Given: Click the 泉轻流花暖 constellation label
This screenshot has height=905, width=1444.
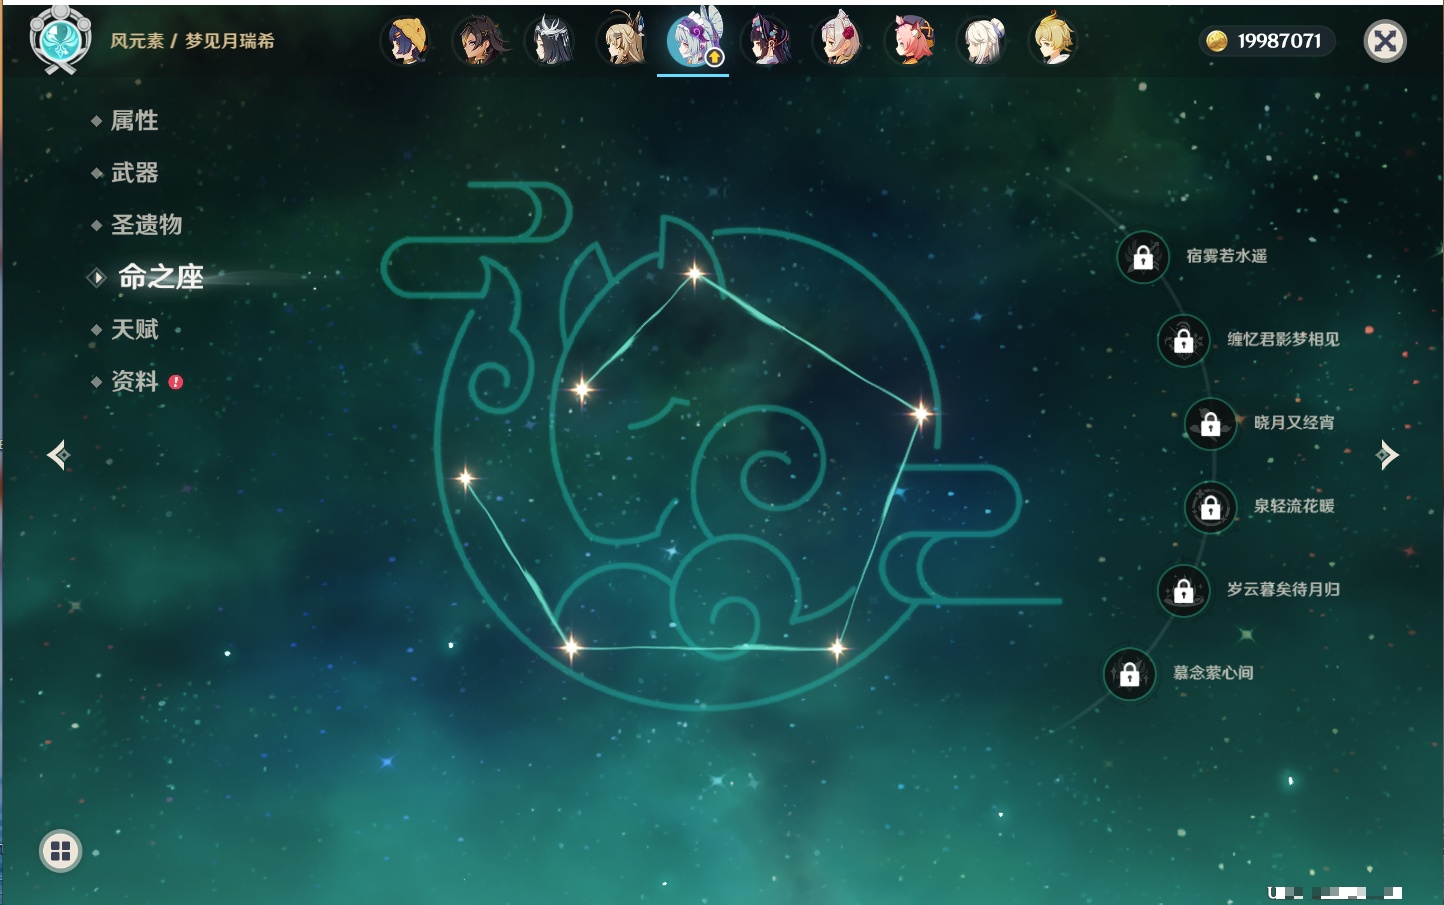Looking at the screenshot, I should tap(1294, 506).
